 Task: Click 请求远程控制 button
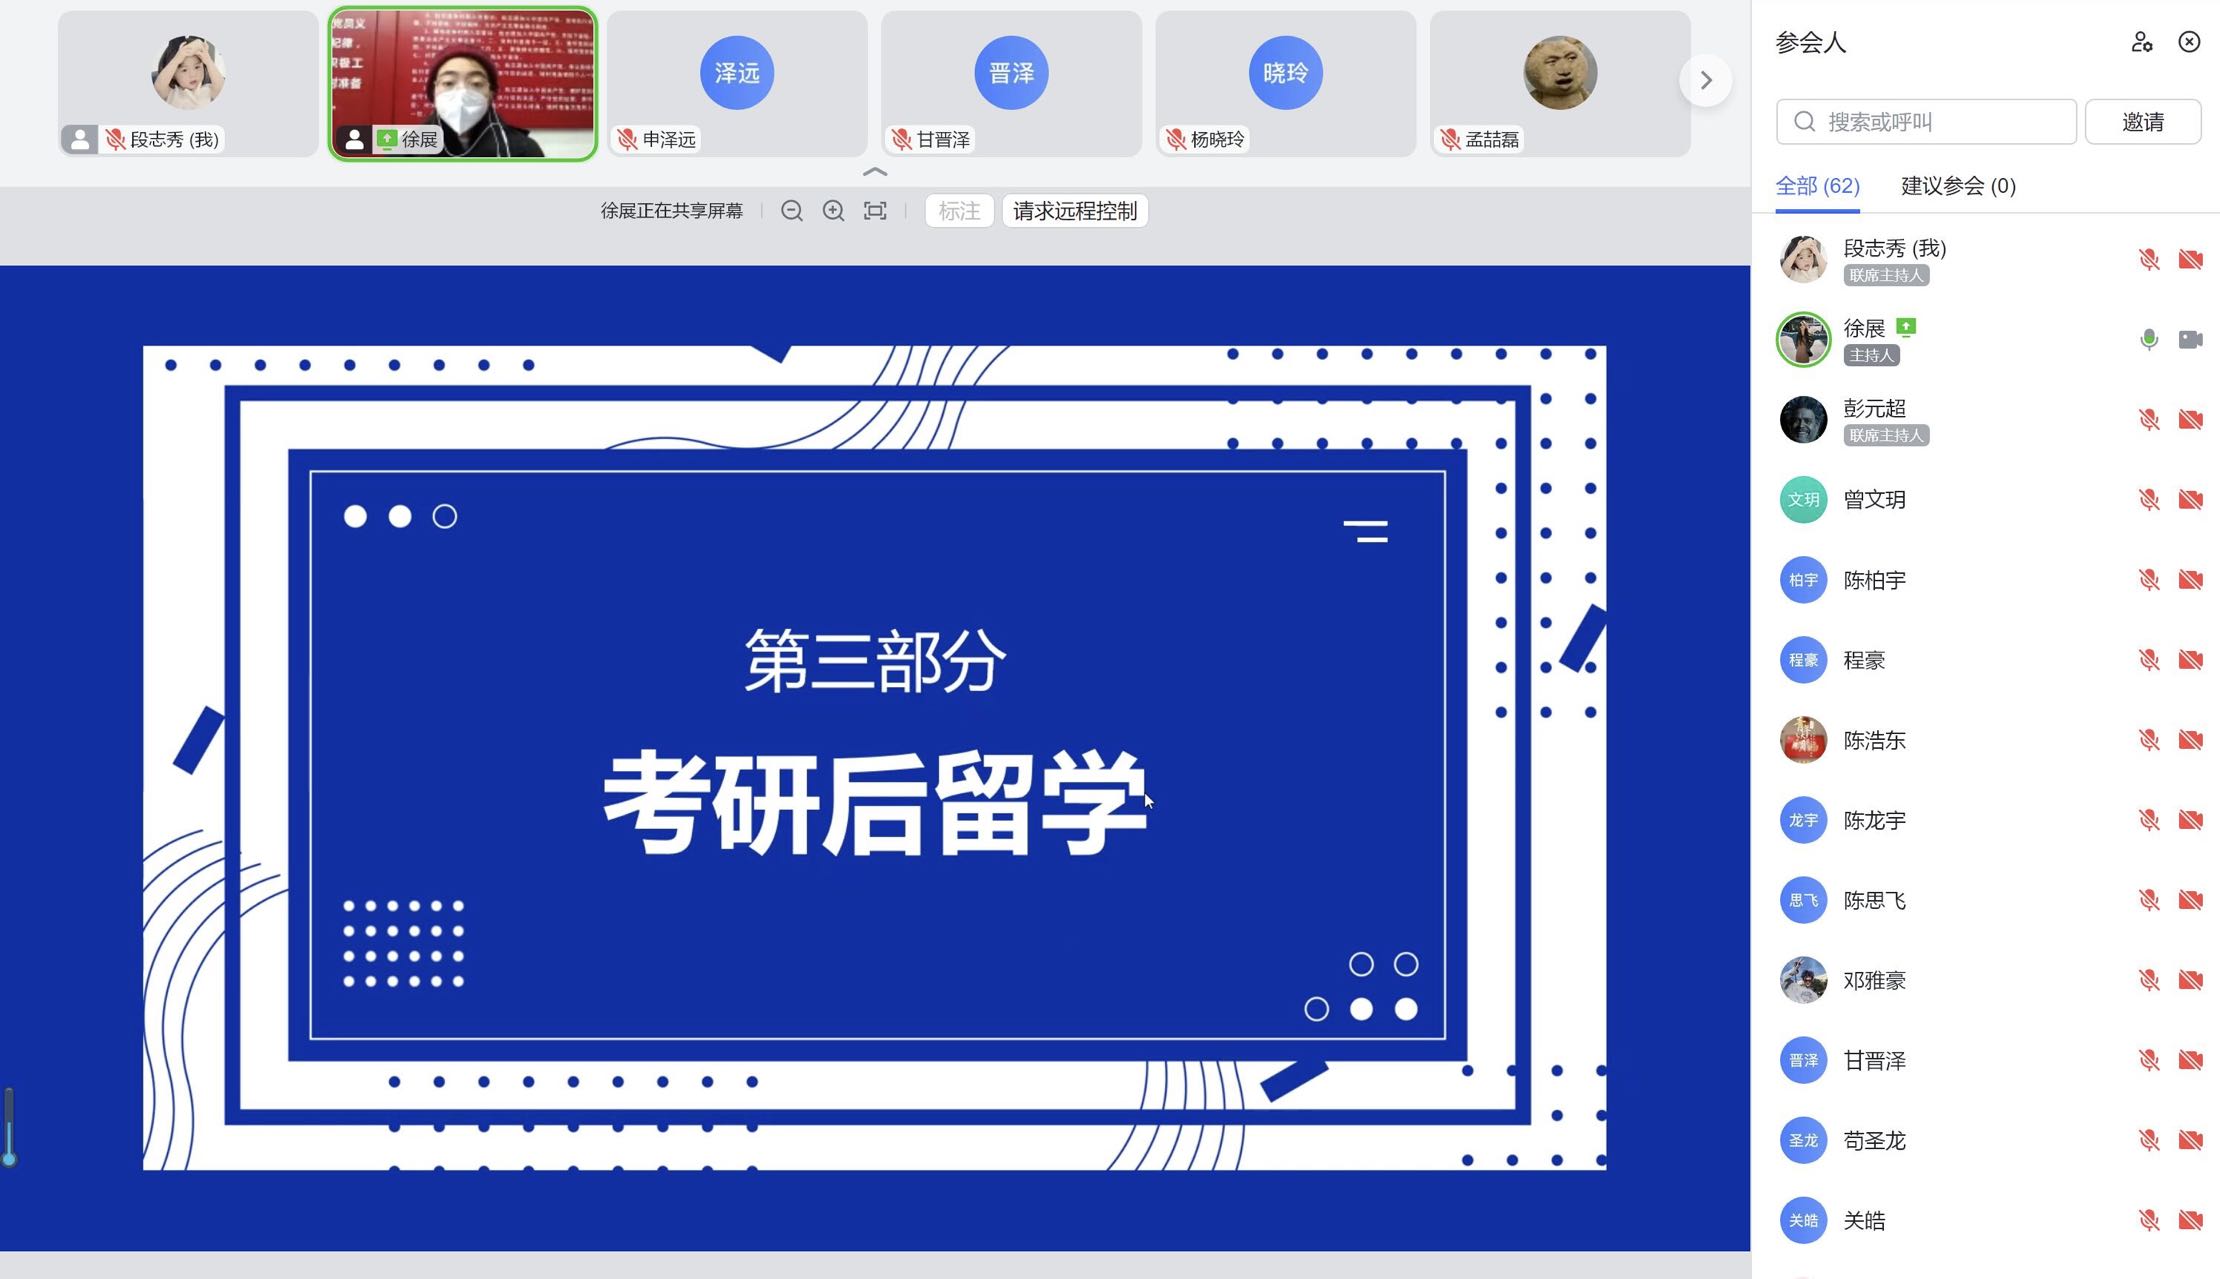(x=1074, y=211)
